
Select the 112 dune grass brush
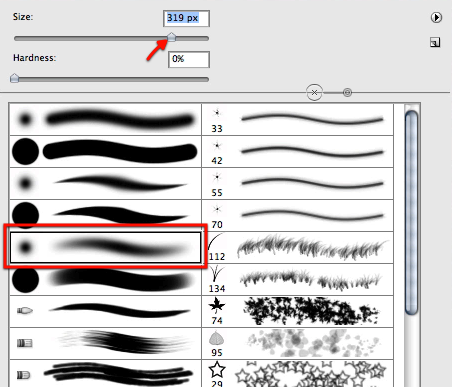(x=298, y=247)
